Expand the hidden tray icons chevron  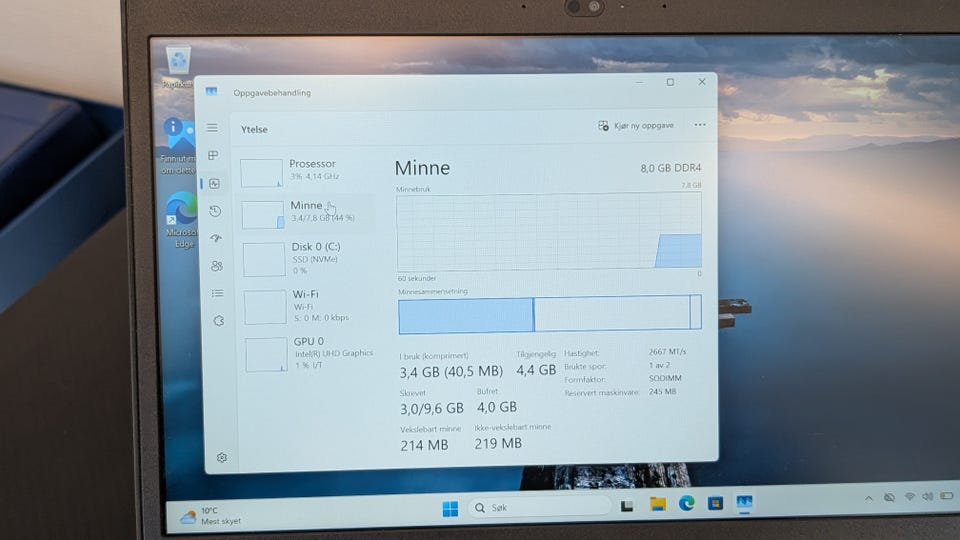point(868,498)
